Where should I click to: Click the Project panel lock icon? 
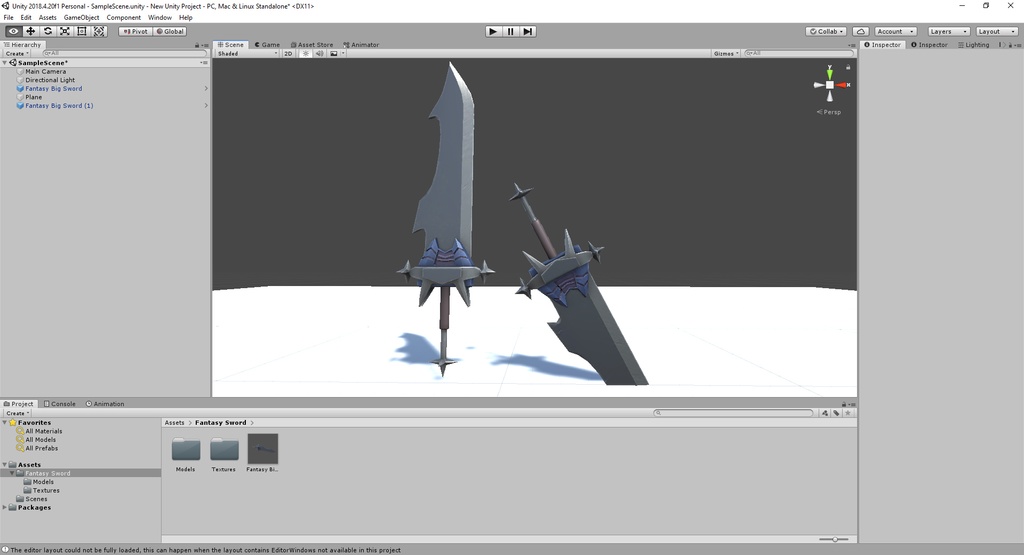[844, 404]
